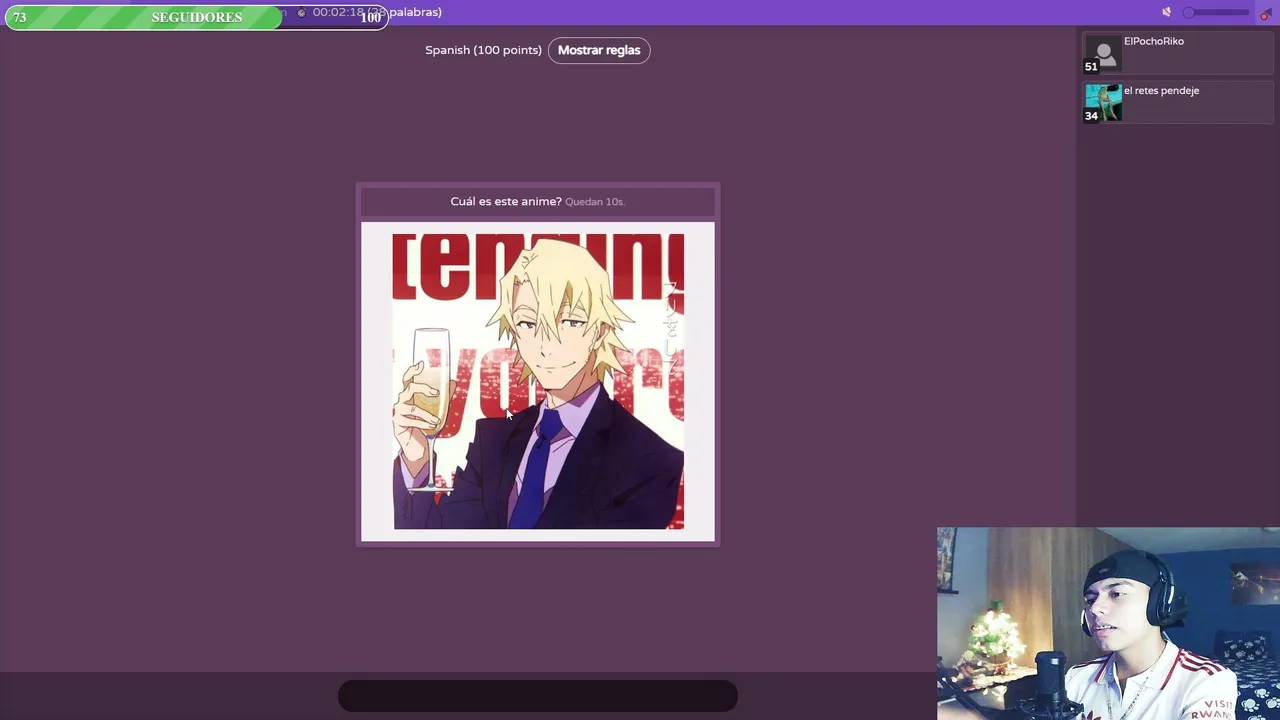Unmute with the muted speaker icon
The height and width of the screenshot is (720, 1280).
(x=1166, y=12)
